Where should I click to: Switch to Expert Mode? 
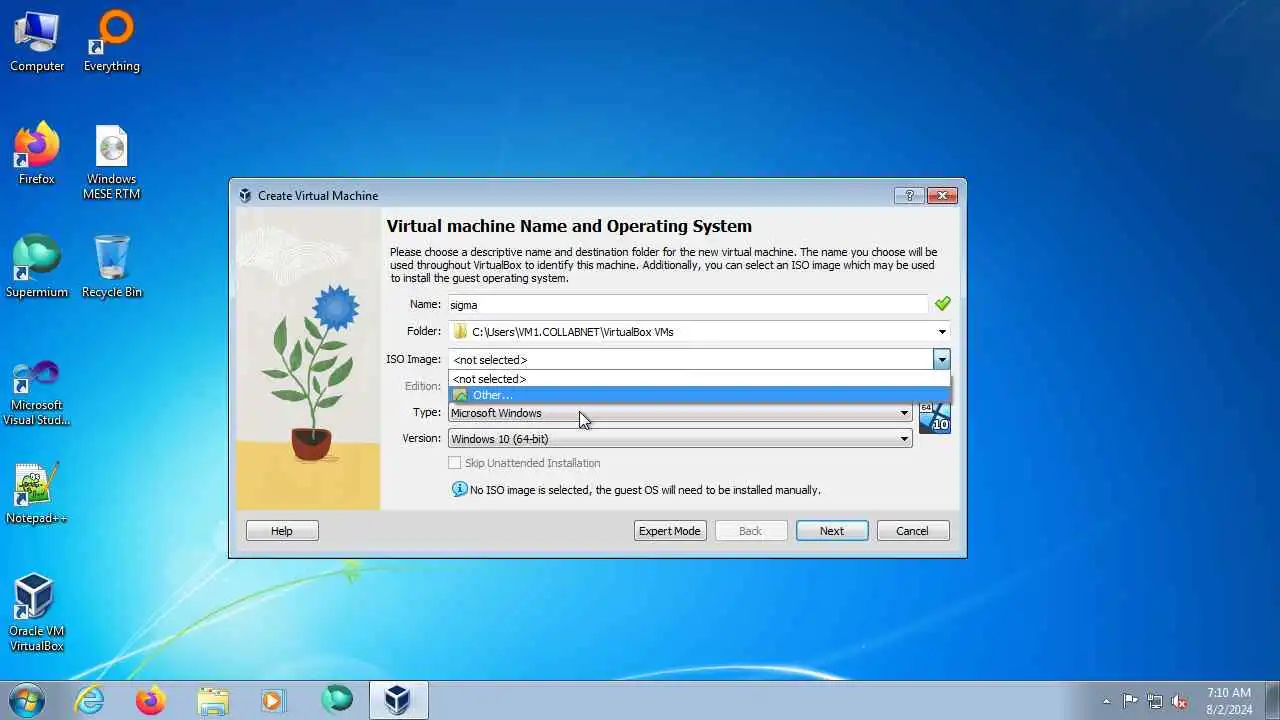(670, 531)
